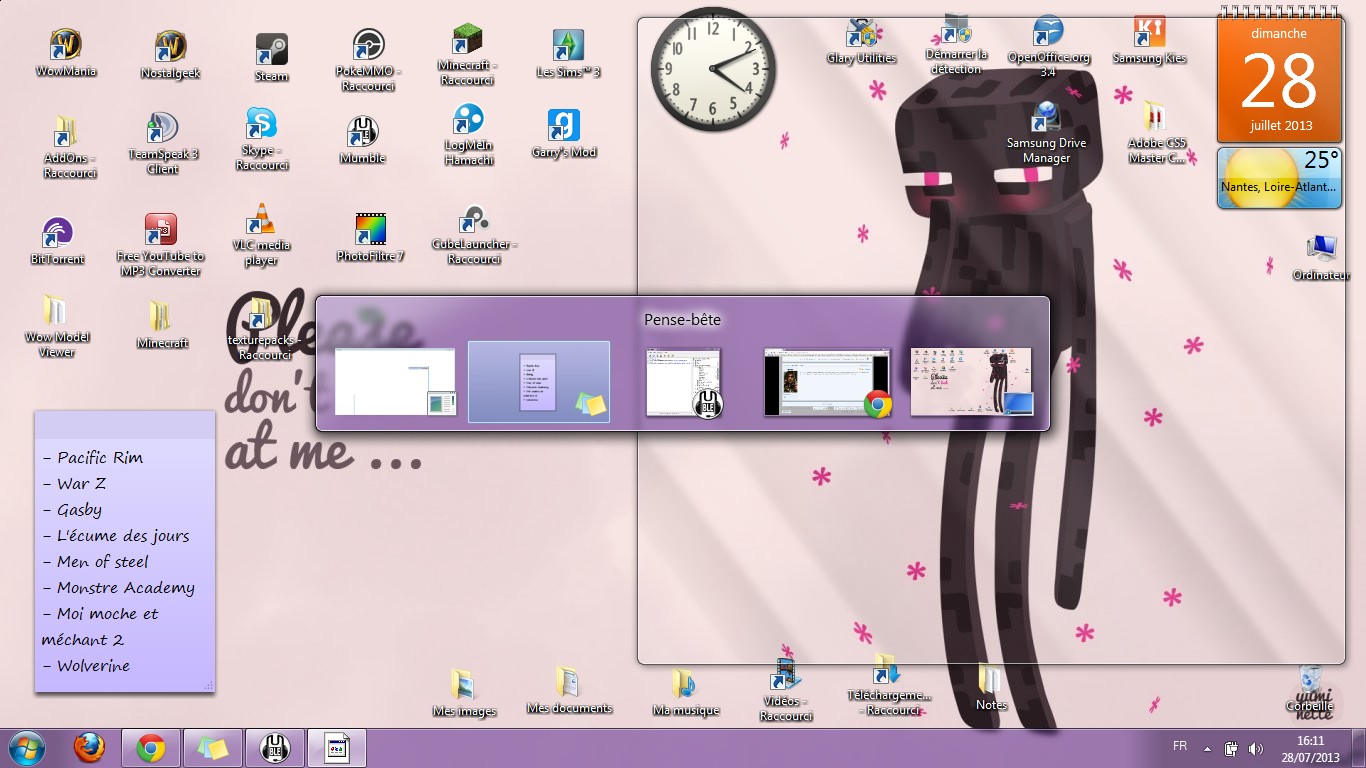1366x768 pixels.
Task: Open the Notes folder icon
Action: pos(991,679)
